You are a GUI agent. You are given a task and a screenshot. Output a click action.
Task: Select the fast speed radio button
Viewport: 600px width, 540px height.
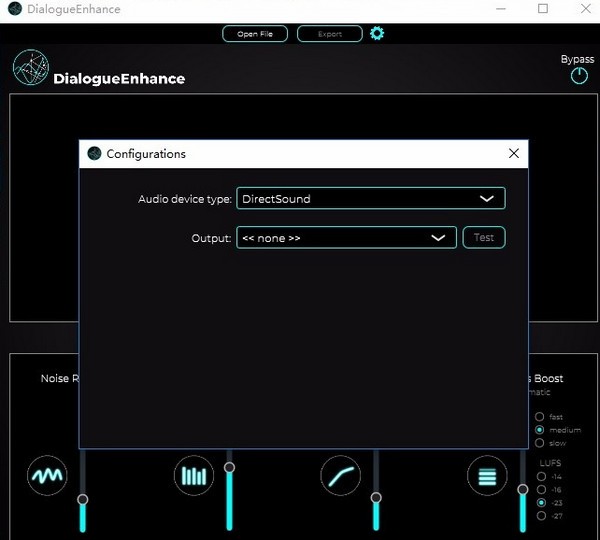[540, 416]
